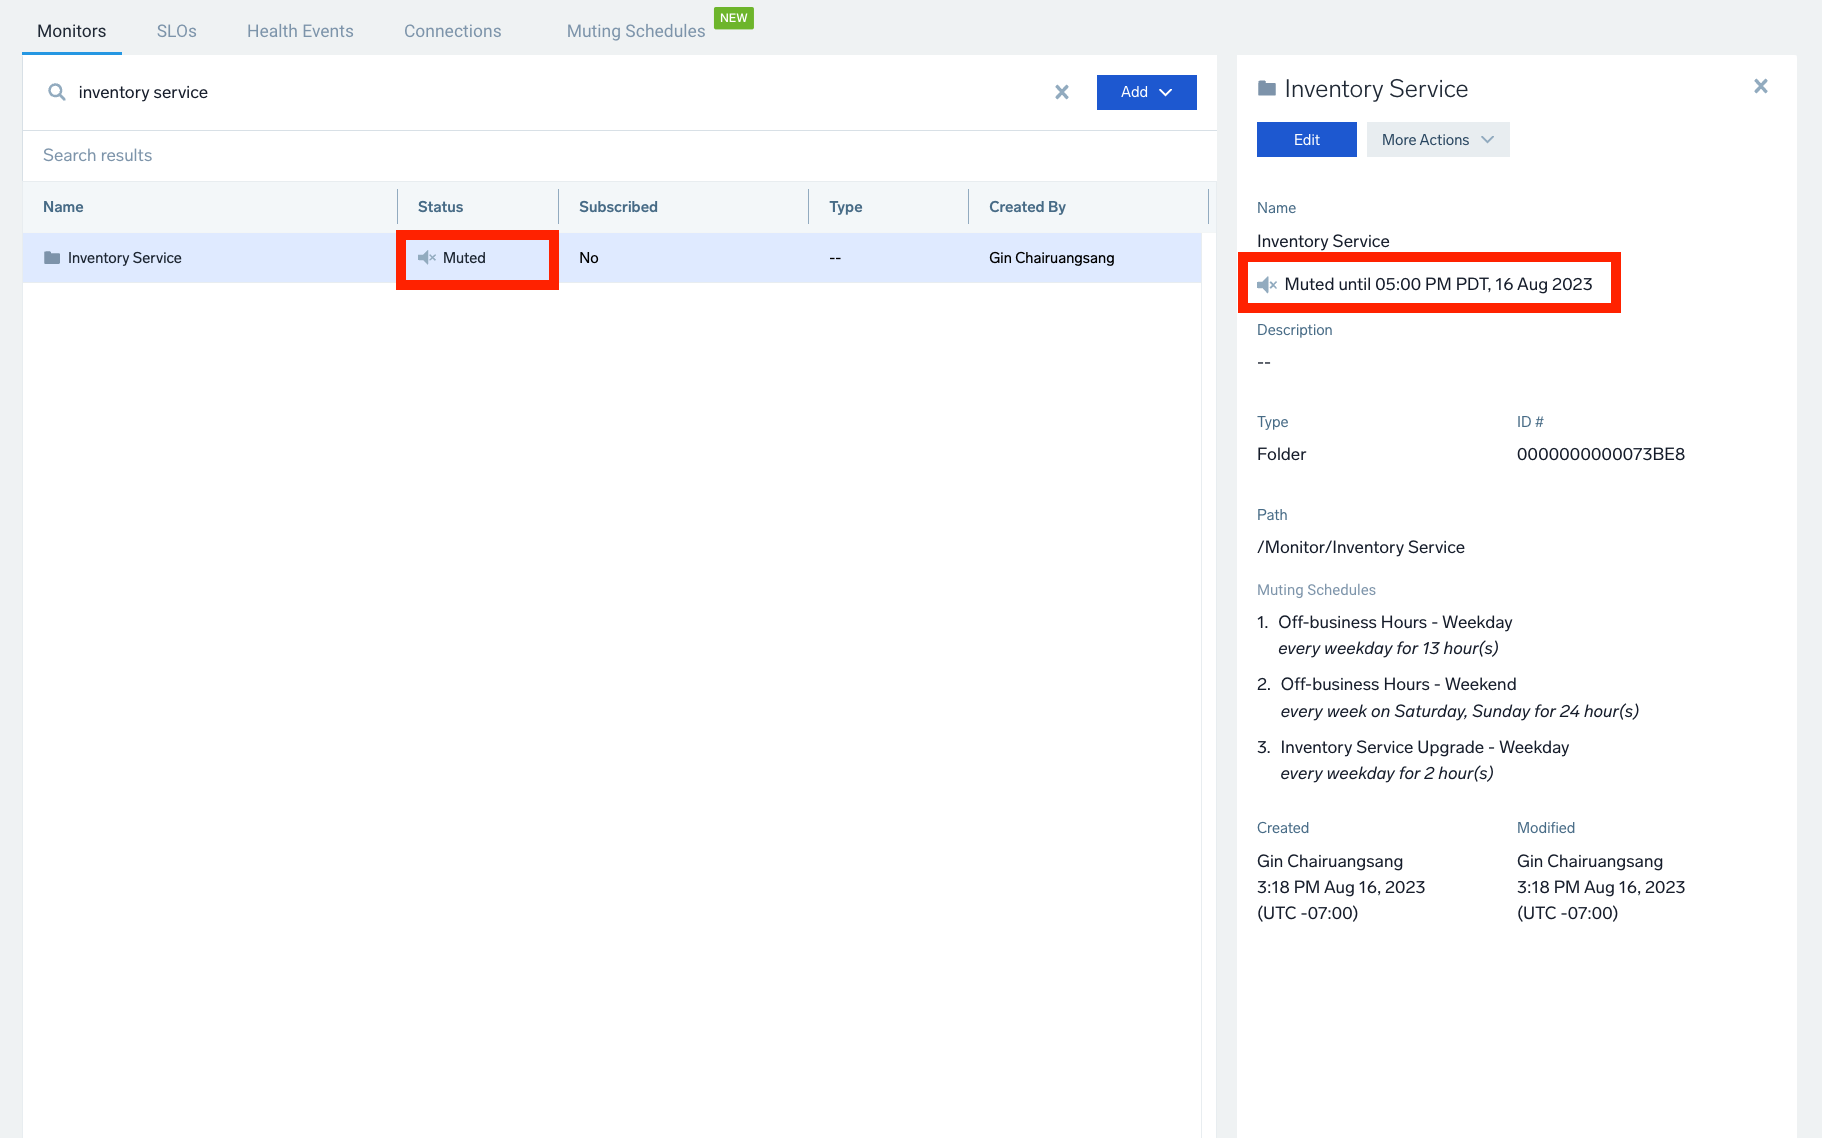Click the Created author Gin Chairuangsang
This screenshot has width=1822, height=1138.
pyautogui.click(x=1330, y=861)
